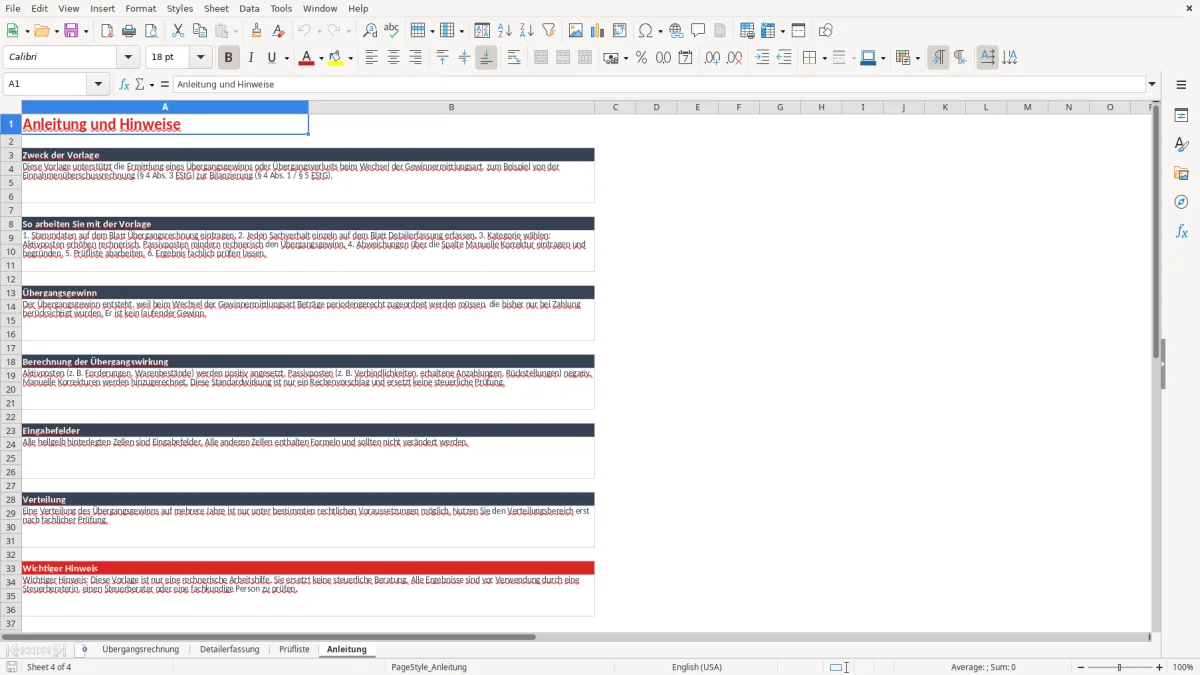Insert comment icon
The width and height of the screenshot is (1200, 675).
698,31
